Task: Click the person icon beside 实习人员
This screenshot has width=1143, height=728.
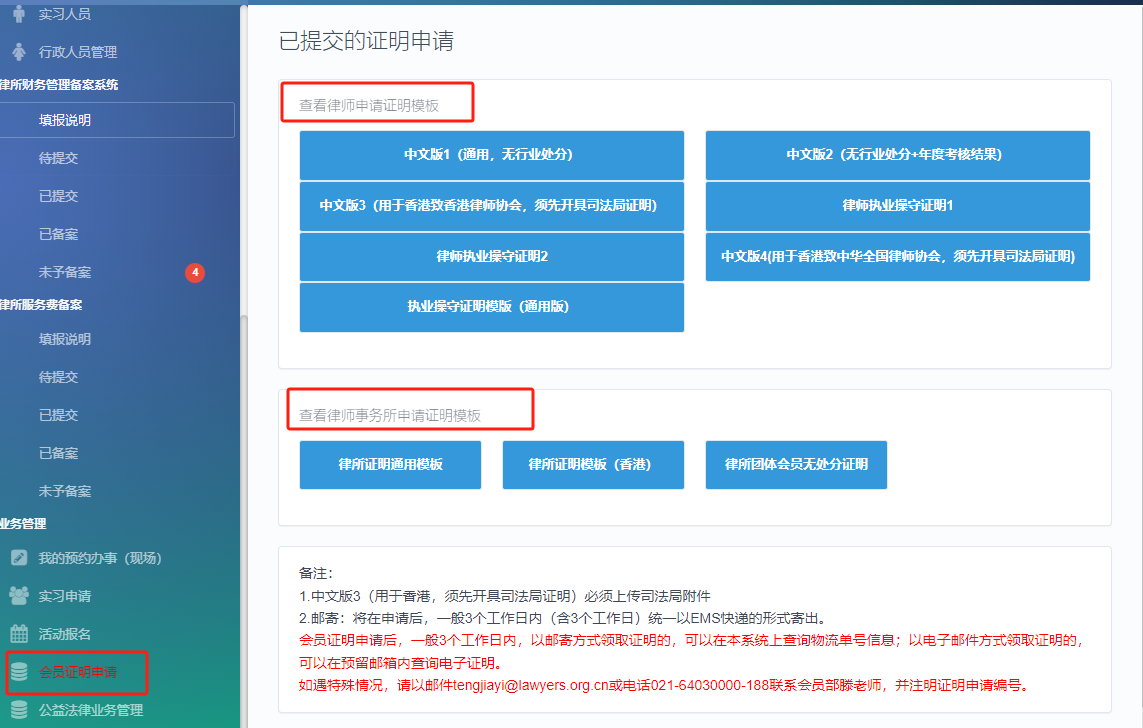Action: point(18,14)
